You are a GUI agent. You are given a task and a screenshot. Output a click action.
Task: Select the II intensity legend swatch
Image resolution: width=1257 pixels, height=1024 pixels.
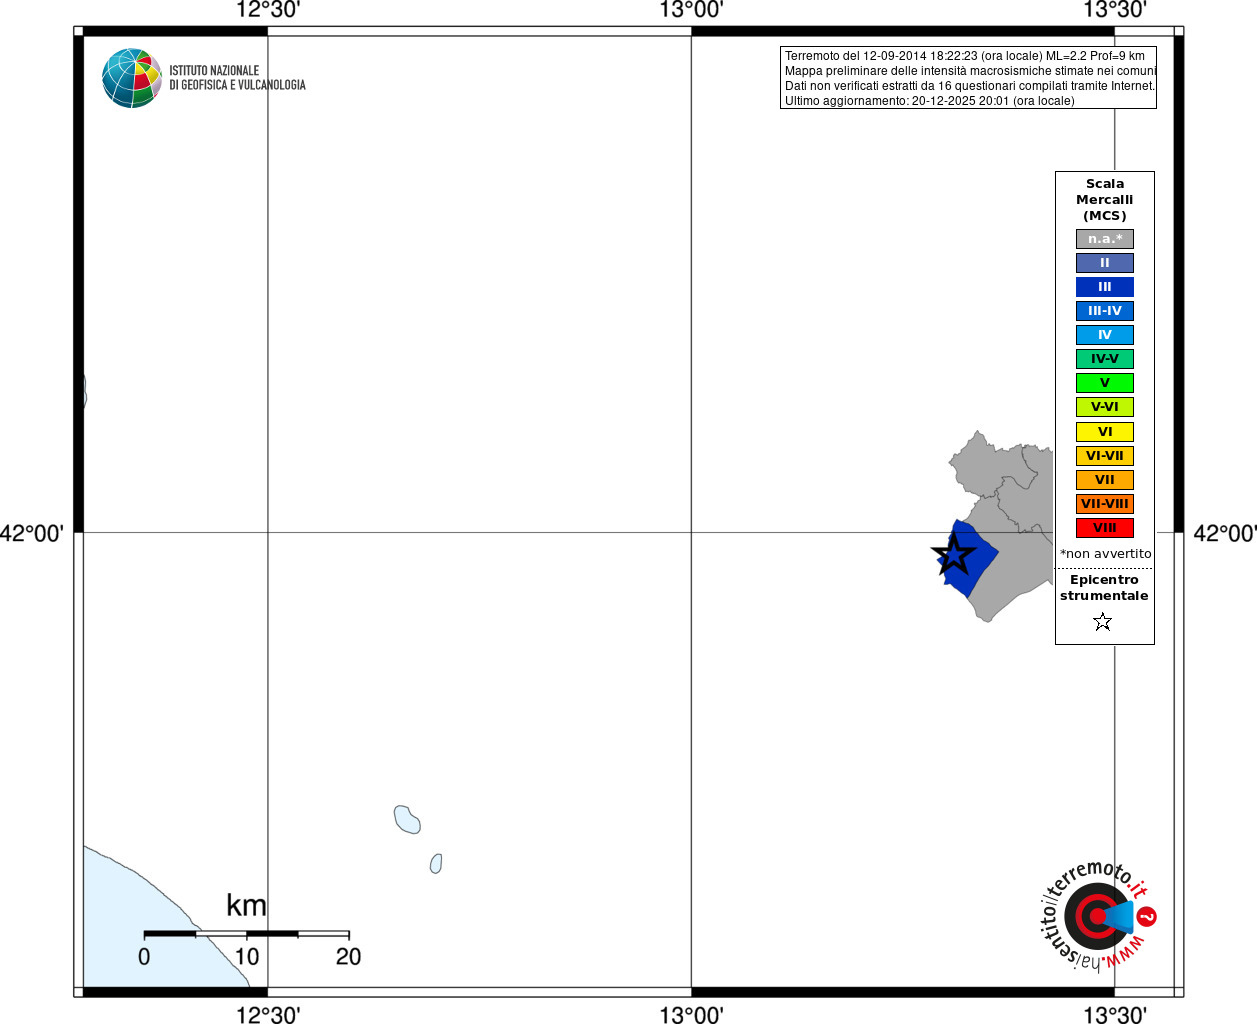pyautogui.click(x=1105, y=263)
